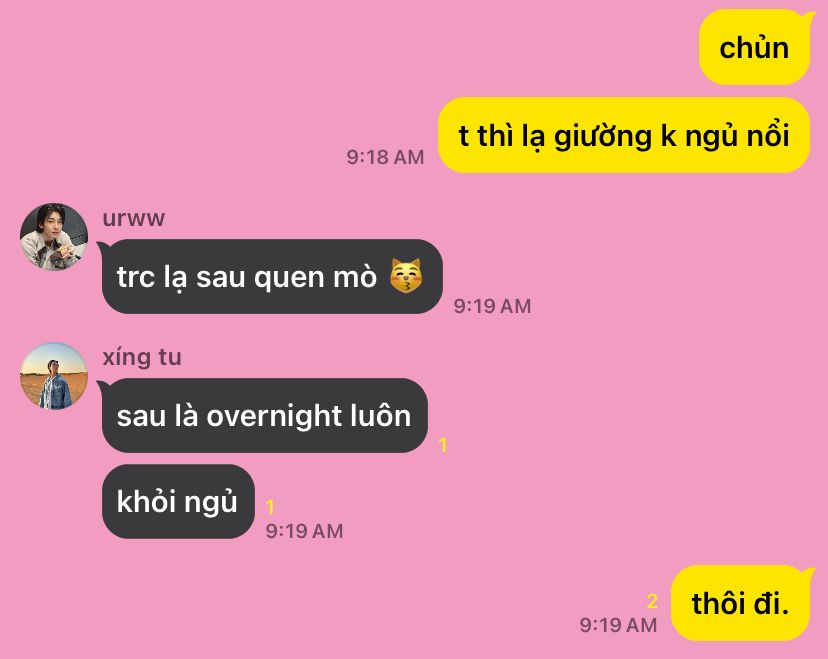Tap the 'khỏi ngủ' message bubble
The height and width of the screenshot is (659, 828).
(x=178, y=501)
